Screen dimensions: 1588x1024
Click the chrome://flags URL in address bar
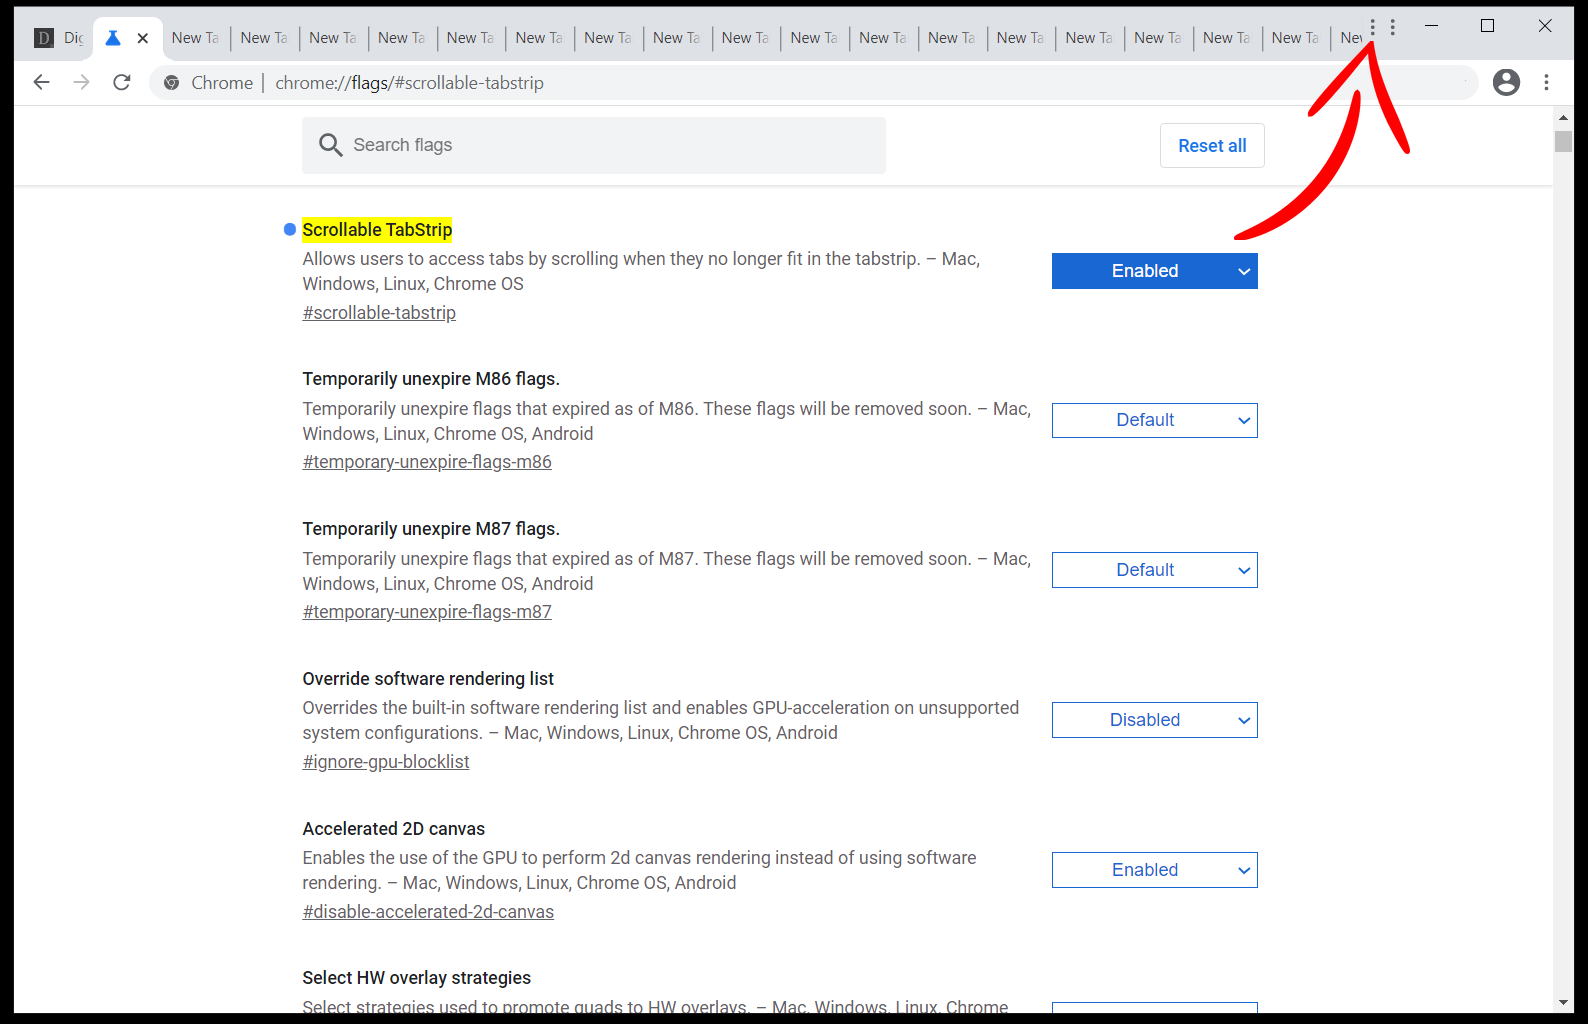(x=409, y=83)
